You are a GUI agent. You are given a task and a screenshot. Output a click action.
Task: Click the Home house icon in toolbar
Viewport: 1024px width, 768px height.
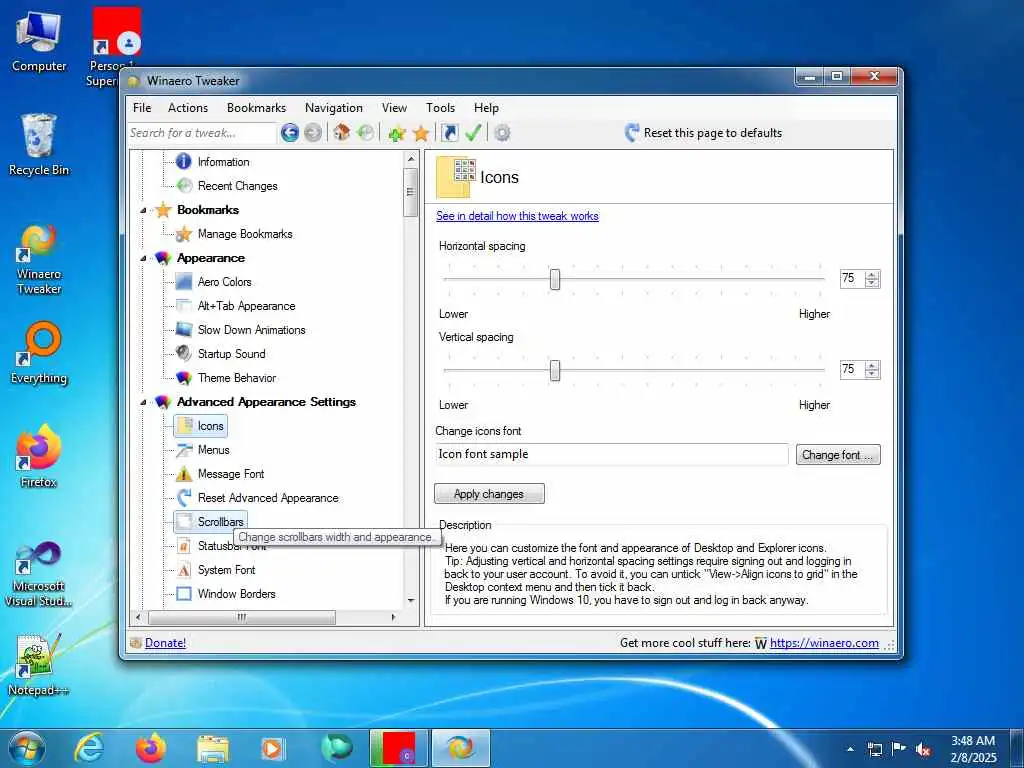coord(342,133)
